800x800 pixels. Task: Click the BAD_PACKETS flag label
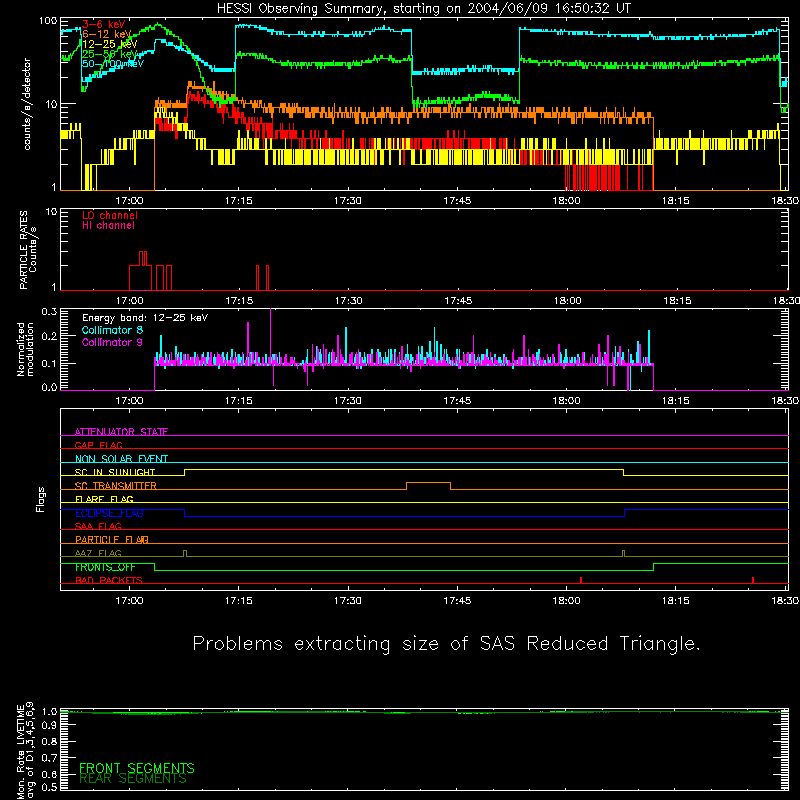109,580
